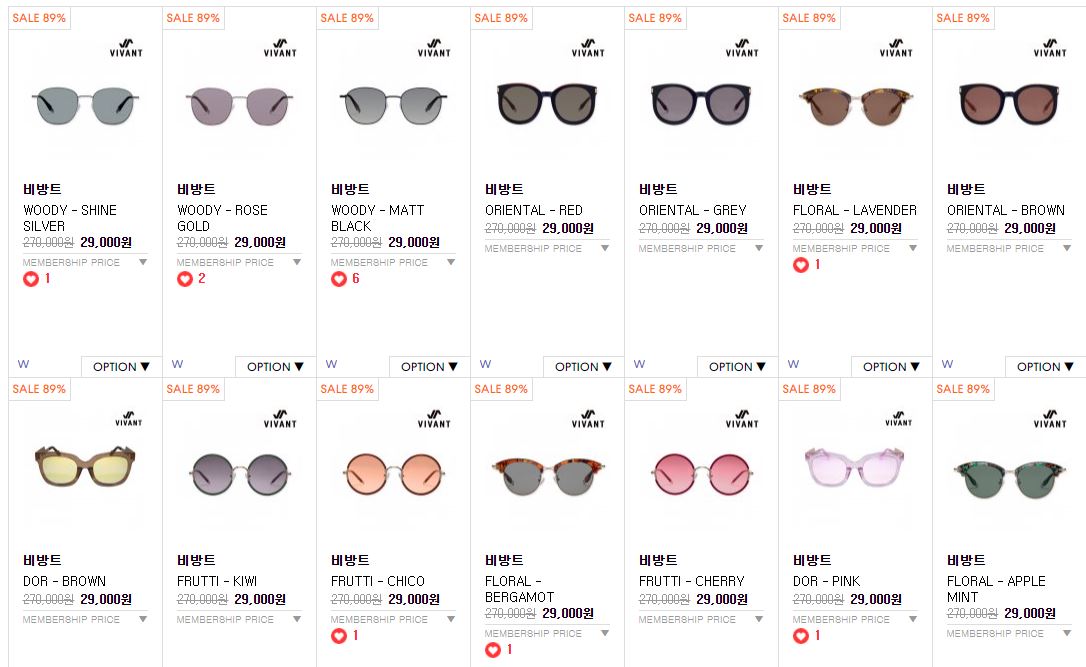Open OPTION dropdown for ORIENTAL - GREY
This screenshot has width=1086, height=667.
(x=737, y=366)
